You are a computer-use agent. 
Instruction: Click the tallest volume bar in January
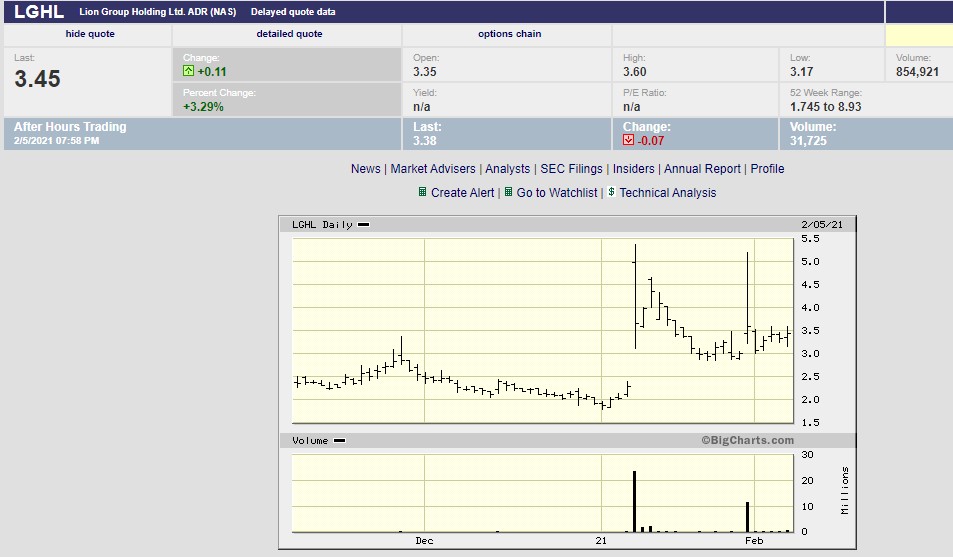point(634,501)
